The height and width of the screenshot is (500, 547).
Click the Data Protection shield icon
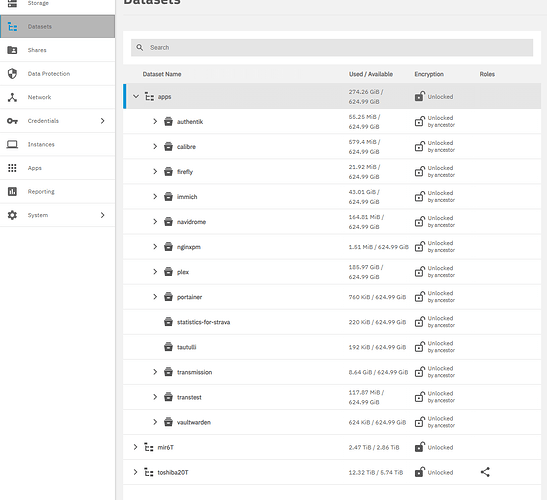click(x=12, y=74)
